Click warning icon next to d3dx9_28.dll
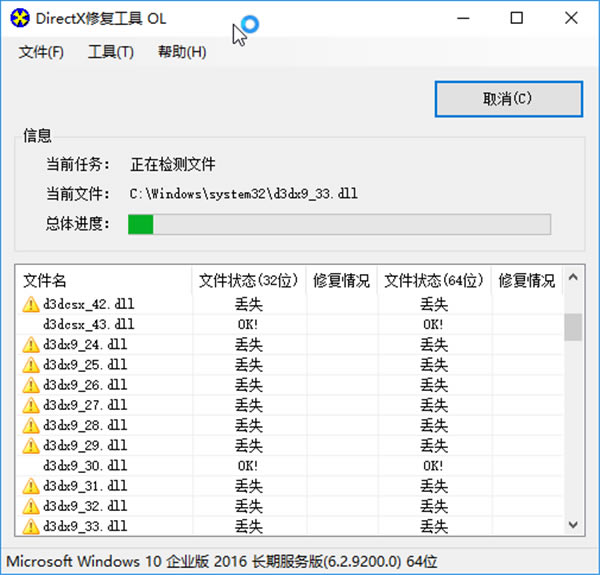Viewport: 600px width, 575px height. (30, 425)
